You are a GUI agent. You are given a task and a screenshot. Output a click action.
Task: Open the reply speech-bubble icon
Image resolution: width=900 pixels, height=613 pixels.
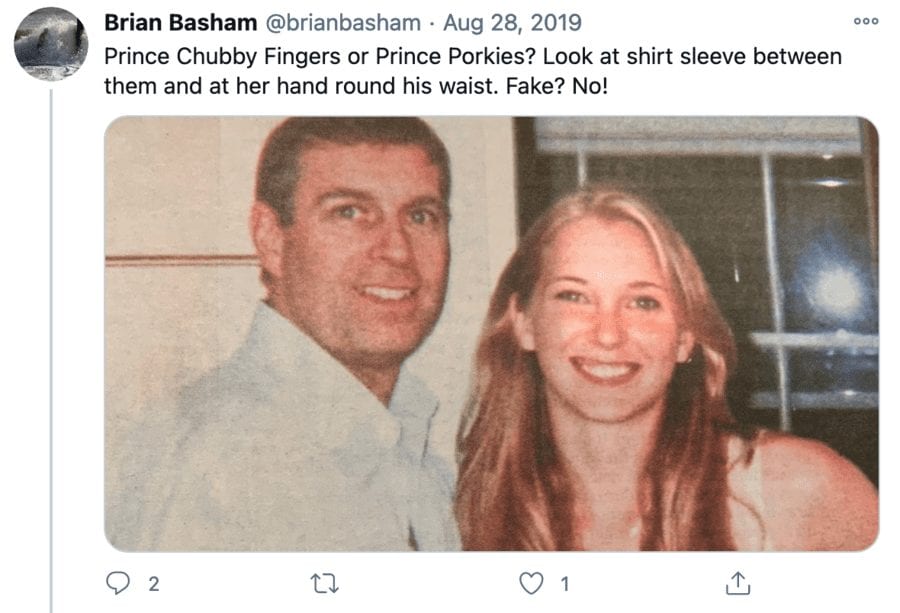[x=118, y=583]
